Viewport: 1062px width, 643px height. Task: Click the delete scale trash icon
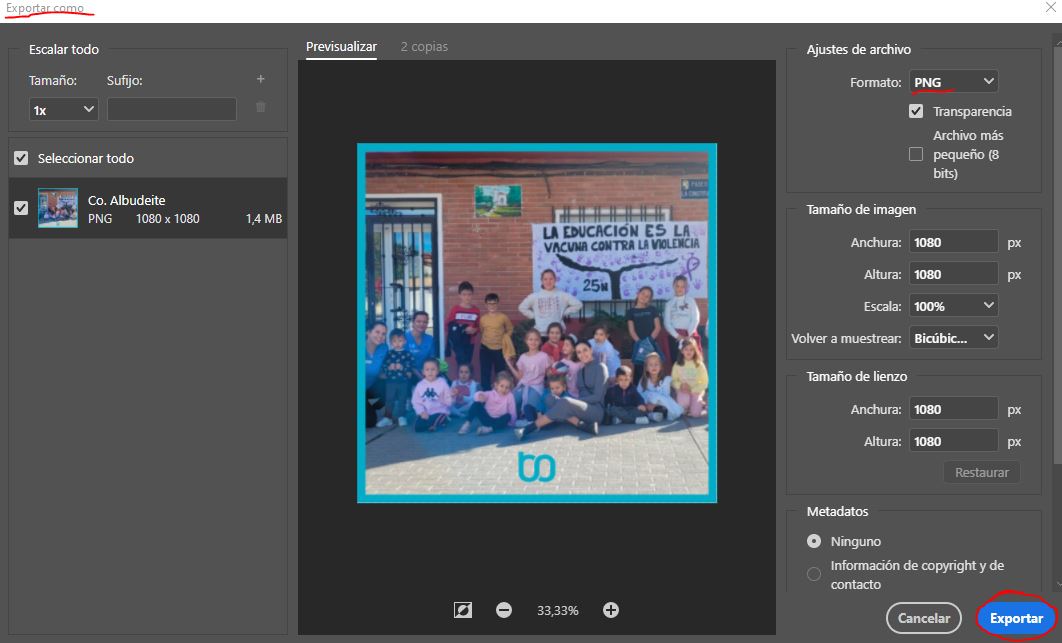(260, 107)
